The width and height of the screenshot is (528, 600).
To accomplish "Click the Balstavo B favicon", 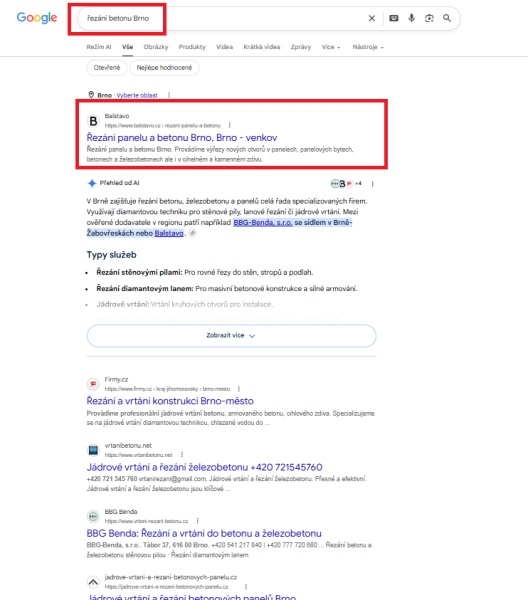I will point(93,121).
